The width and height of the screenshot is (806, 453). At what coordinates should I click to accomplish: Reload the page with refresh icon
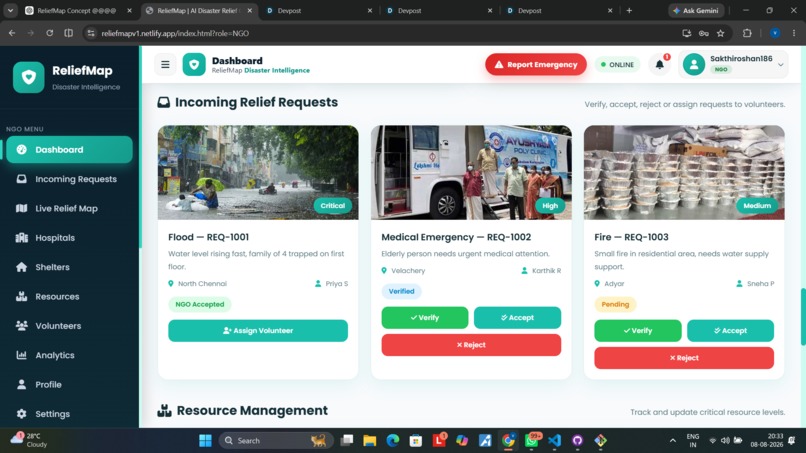pyautogui.click(x=49, y=33)
